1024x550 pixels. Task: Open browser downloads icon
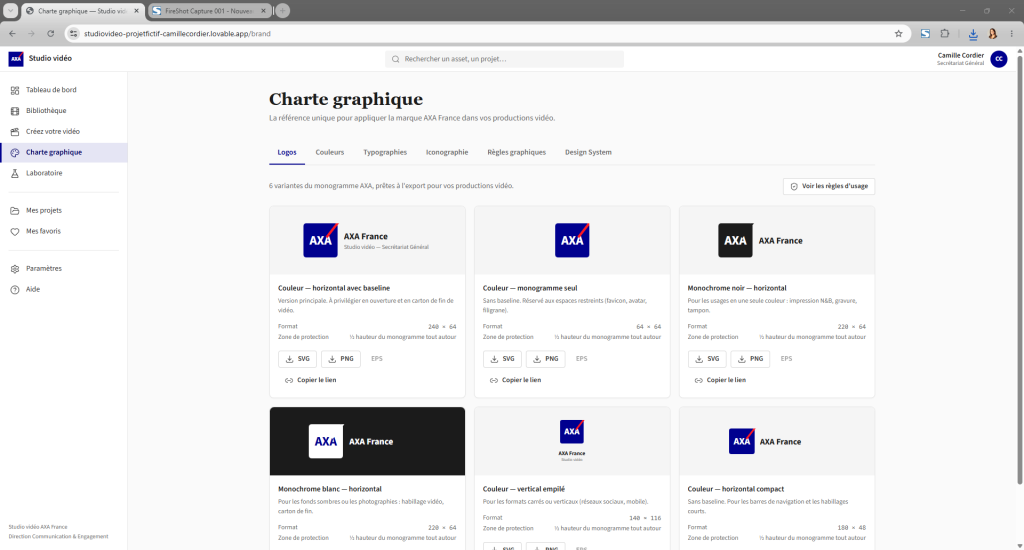[973, 34]
